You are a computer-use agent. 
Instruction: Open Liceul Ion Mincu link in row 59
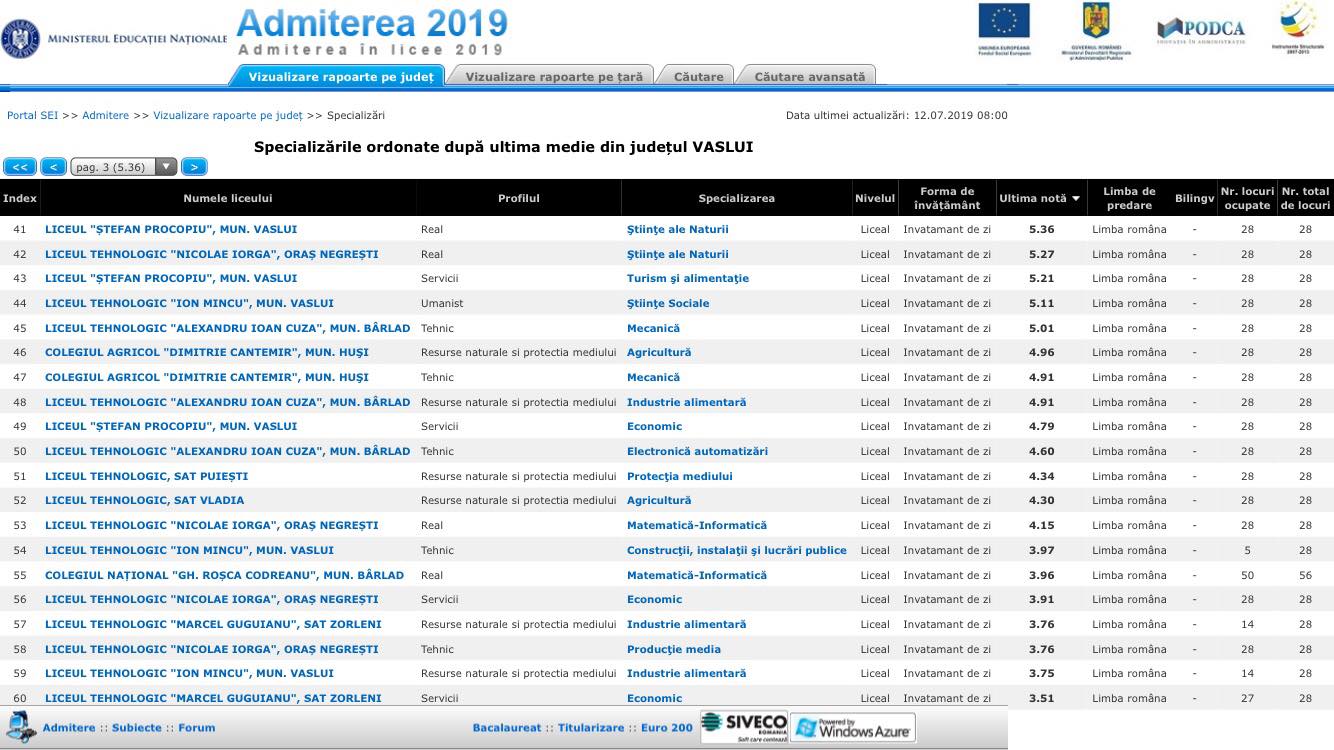pos(189,673)
